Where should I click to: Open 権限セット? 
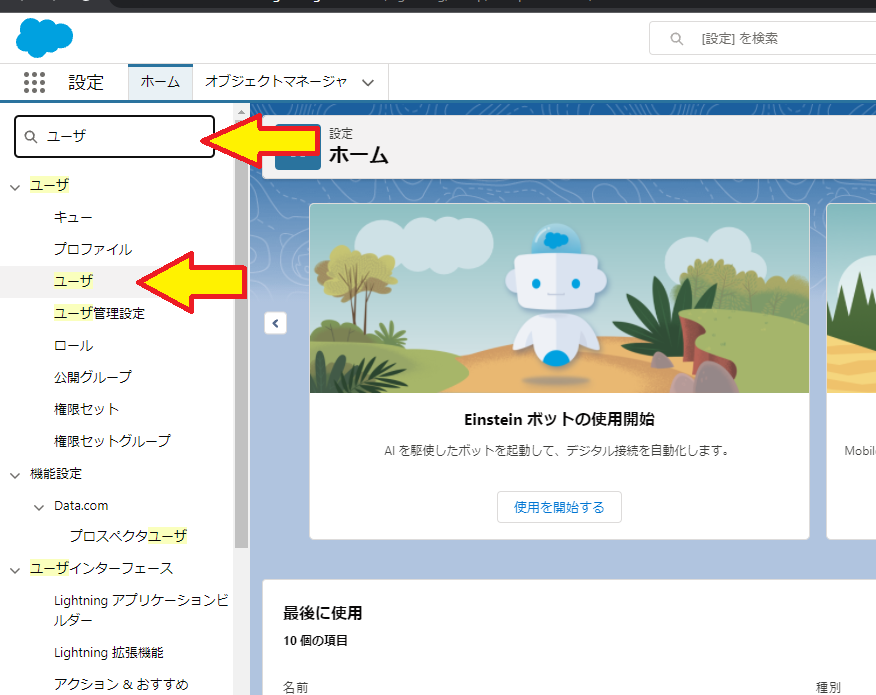click(87, 410)
